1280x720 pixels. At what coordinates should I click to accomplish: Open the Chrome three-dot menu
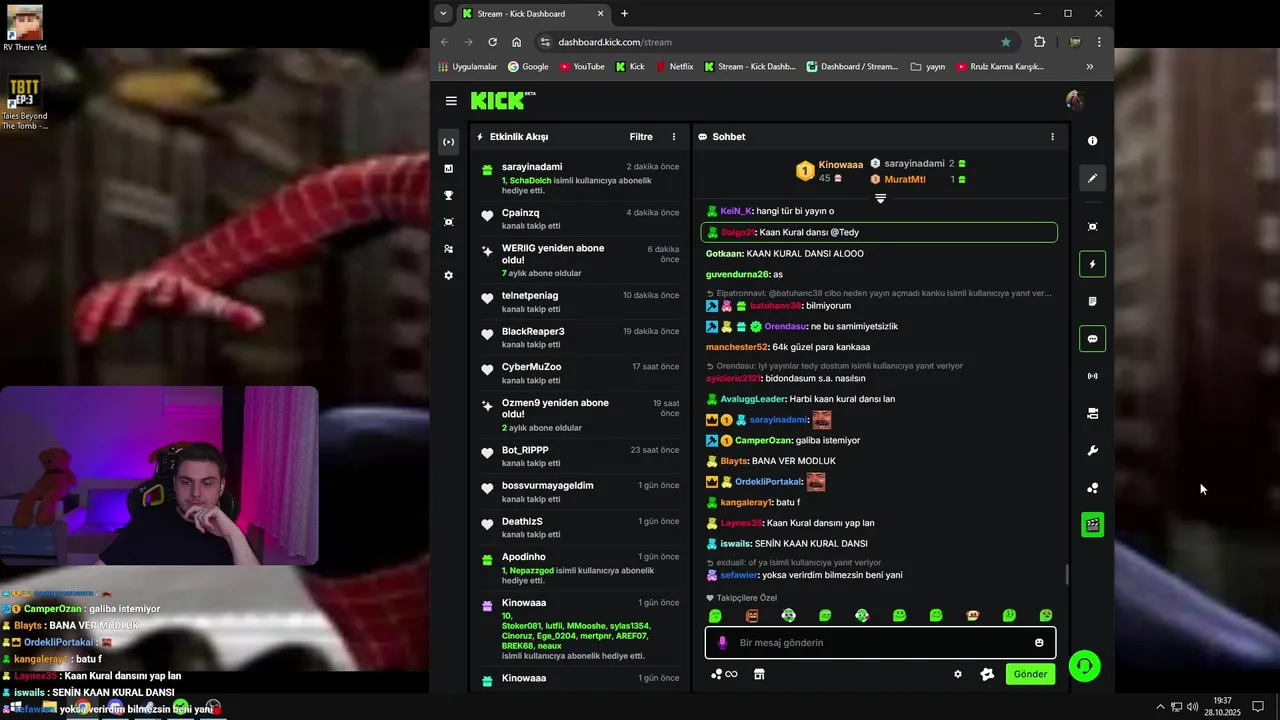(x=1099, y=42)
